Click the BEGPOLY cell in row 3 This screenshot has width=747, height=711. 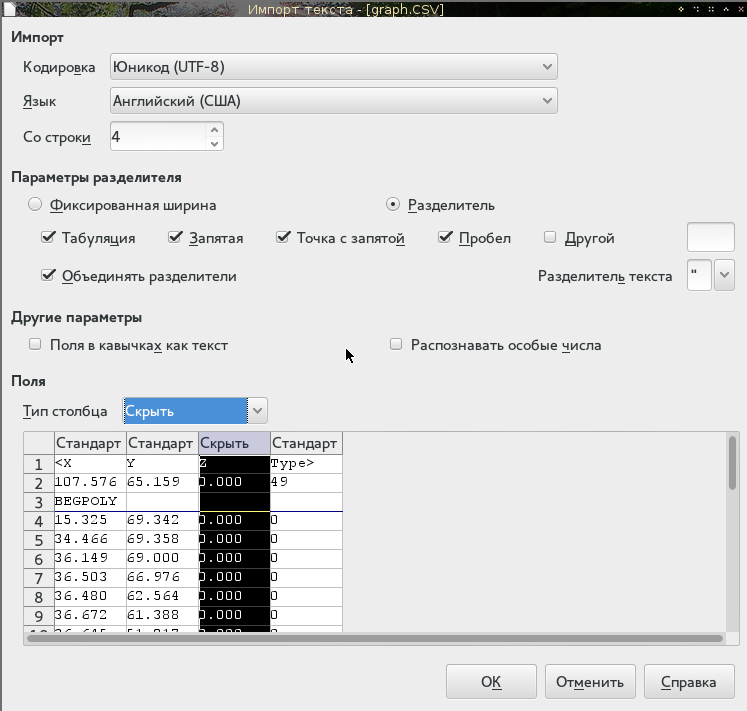click(x=90, y=501)
